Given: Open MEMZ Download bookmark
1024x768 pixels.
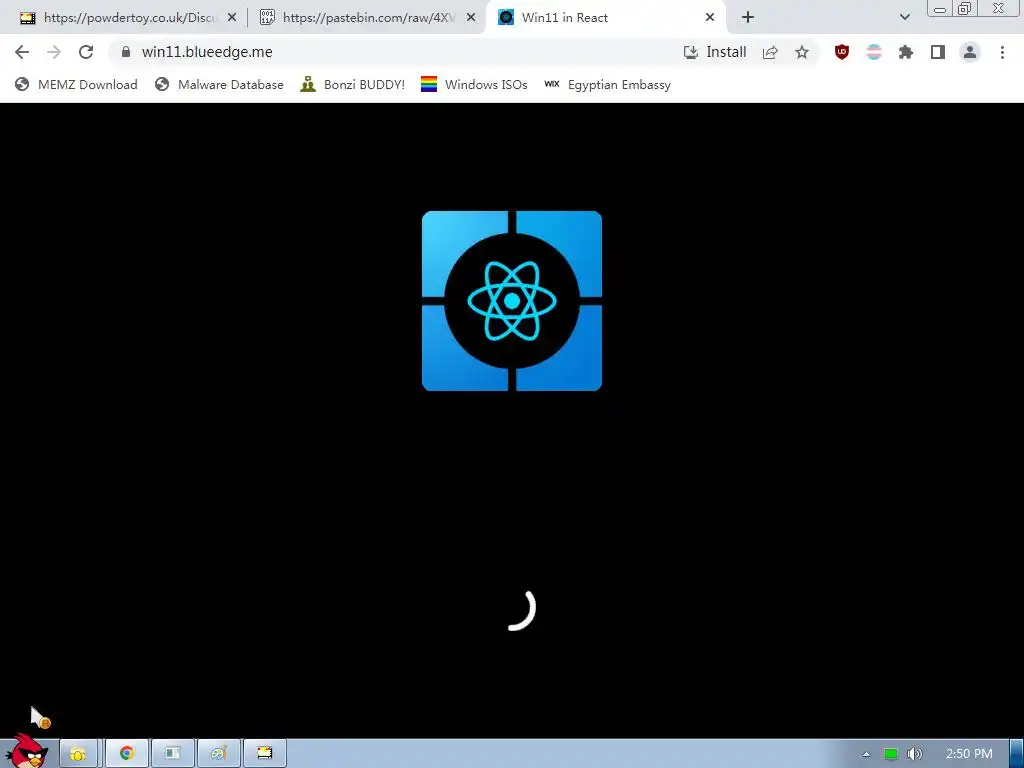Looking at the screenshot, I should coord(76,84).
